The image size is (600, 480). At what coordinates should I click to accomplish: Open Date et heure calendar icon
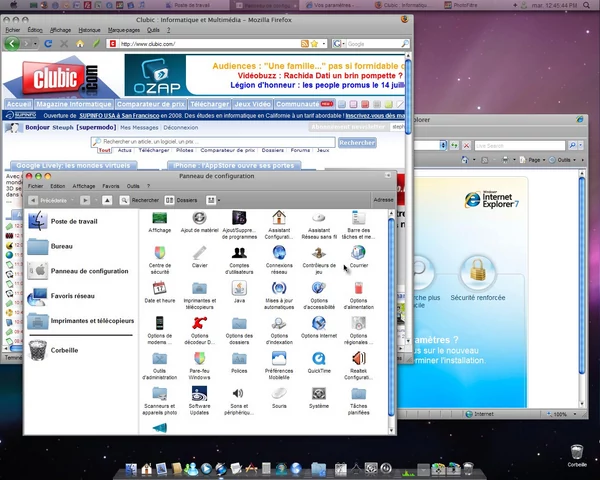click(160, 288)
